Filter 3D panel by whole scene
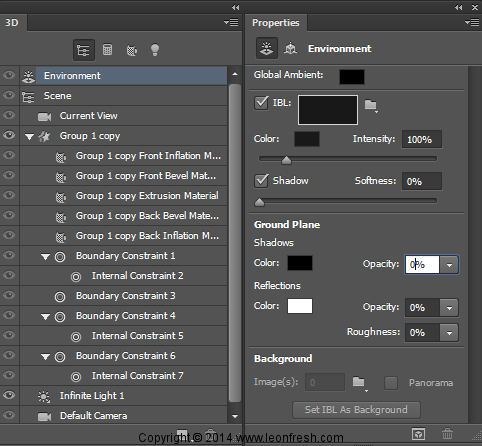 click(x=83, y=50)
